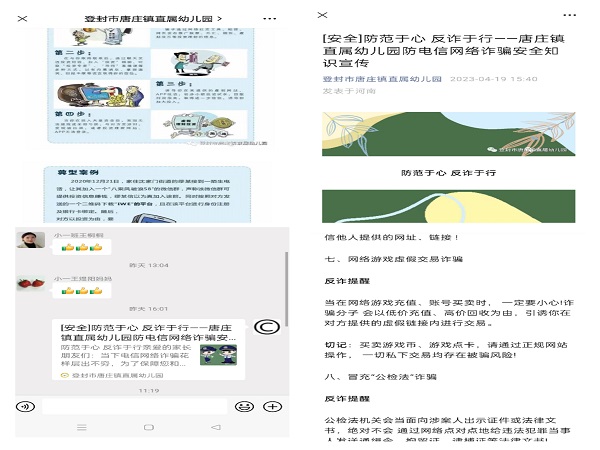
Task: Open thumbs-up message from 小一班王桐桐
Action: pos(82,248)
